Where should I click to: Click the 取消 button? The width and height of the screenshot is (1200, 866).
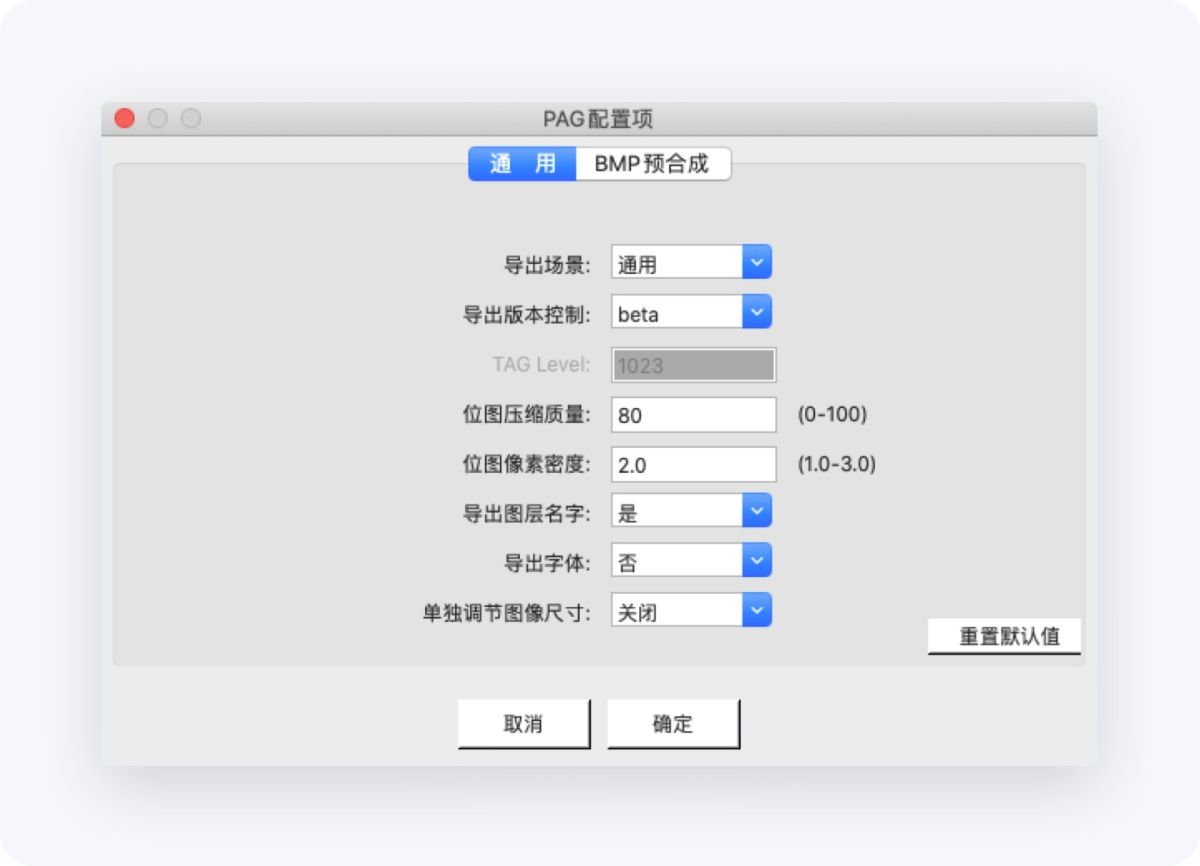tap(524, 724)
